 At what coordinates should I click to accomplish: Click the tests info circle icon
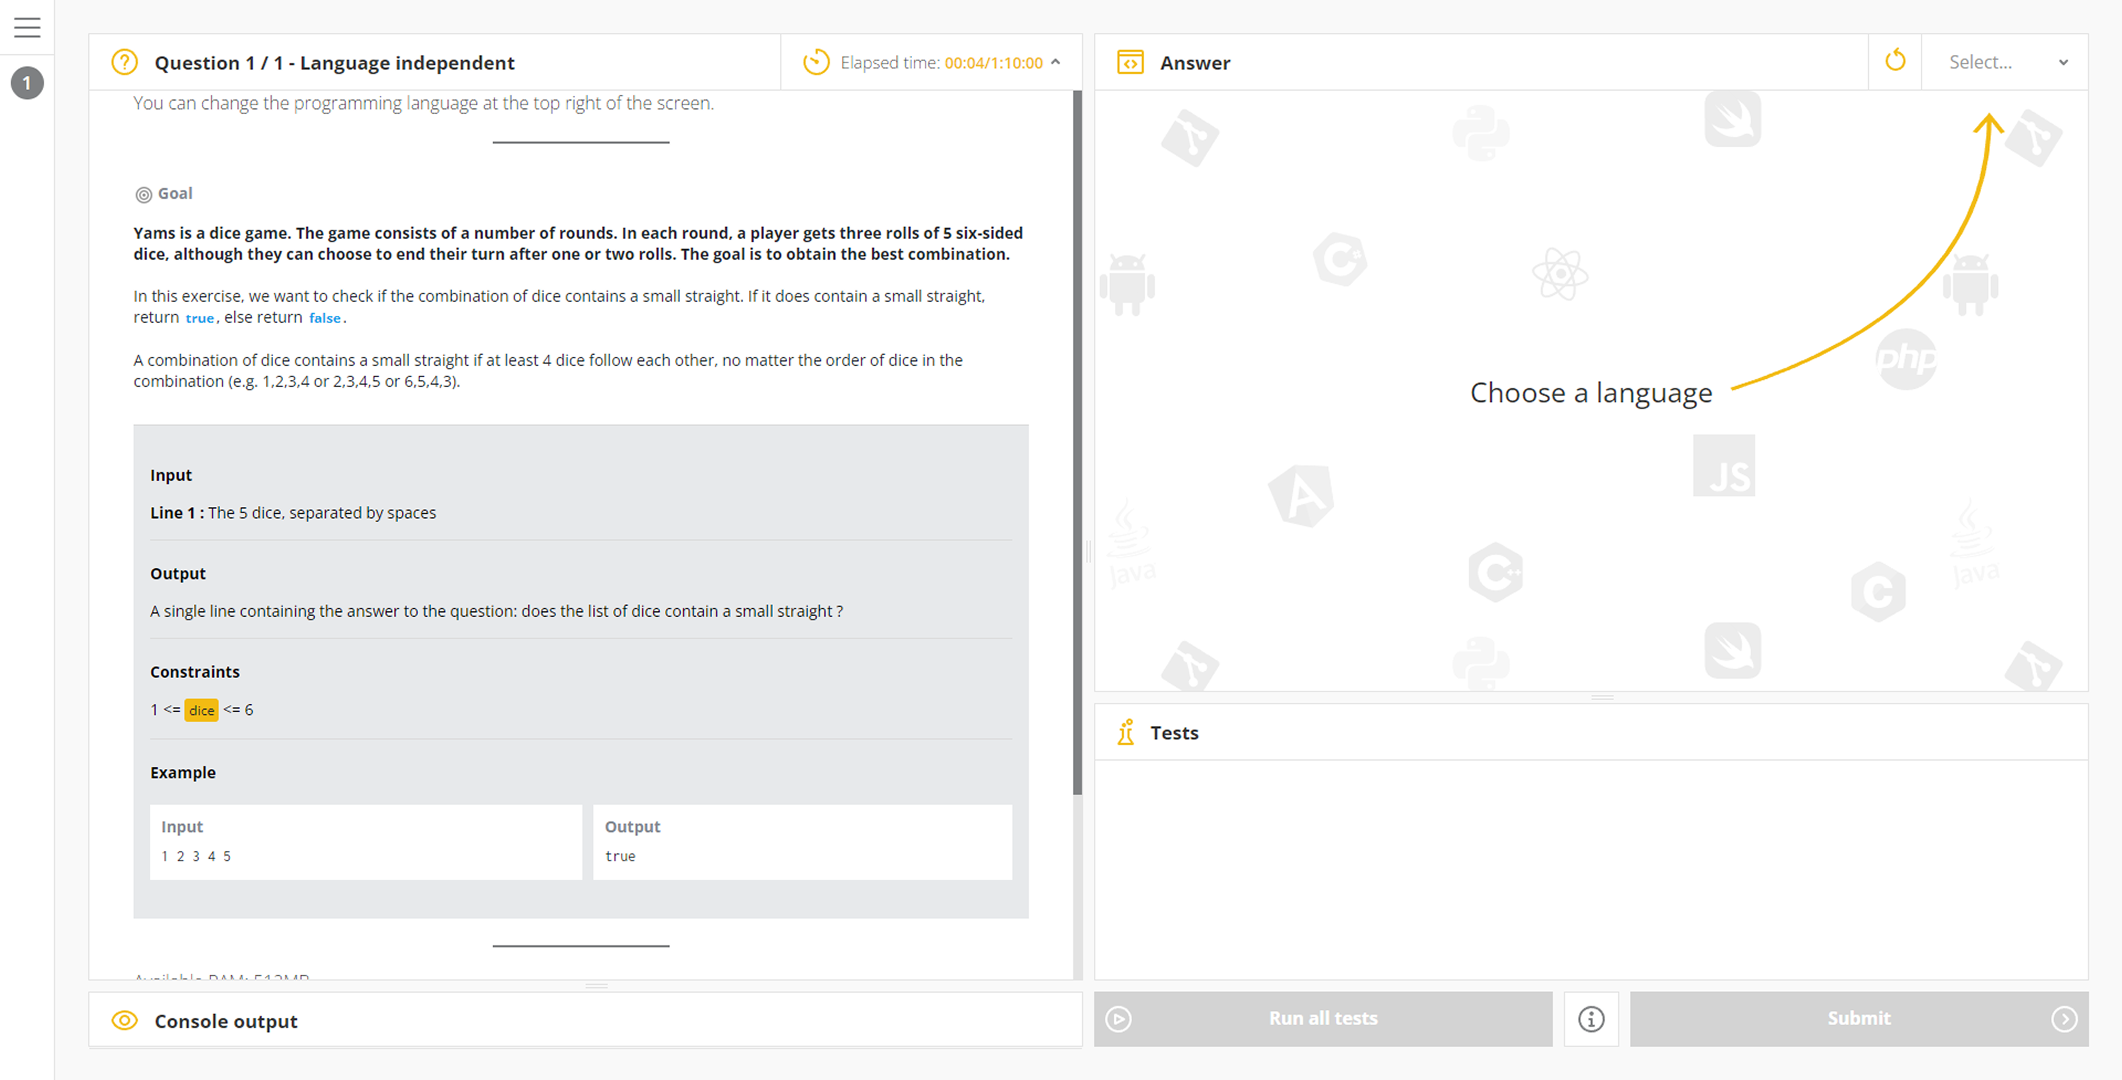coord(1591,1019)
